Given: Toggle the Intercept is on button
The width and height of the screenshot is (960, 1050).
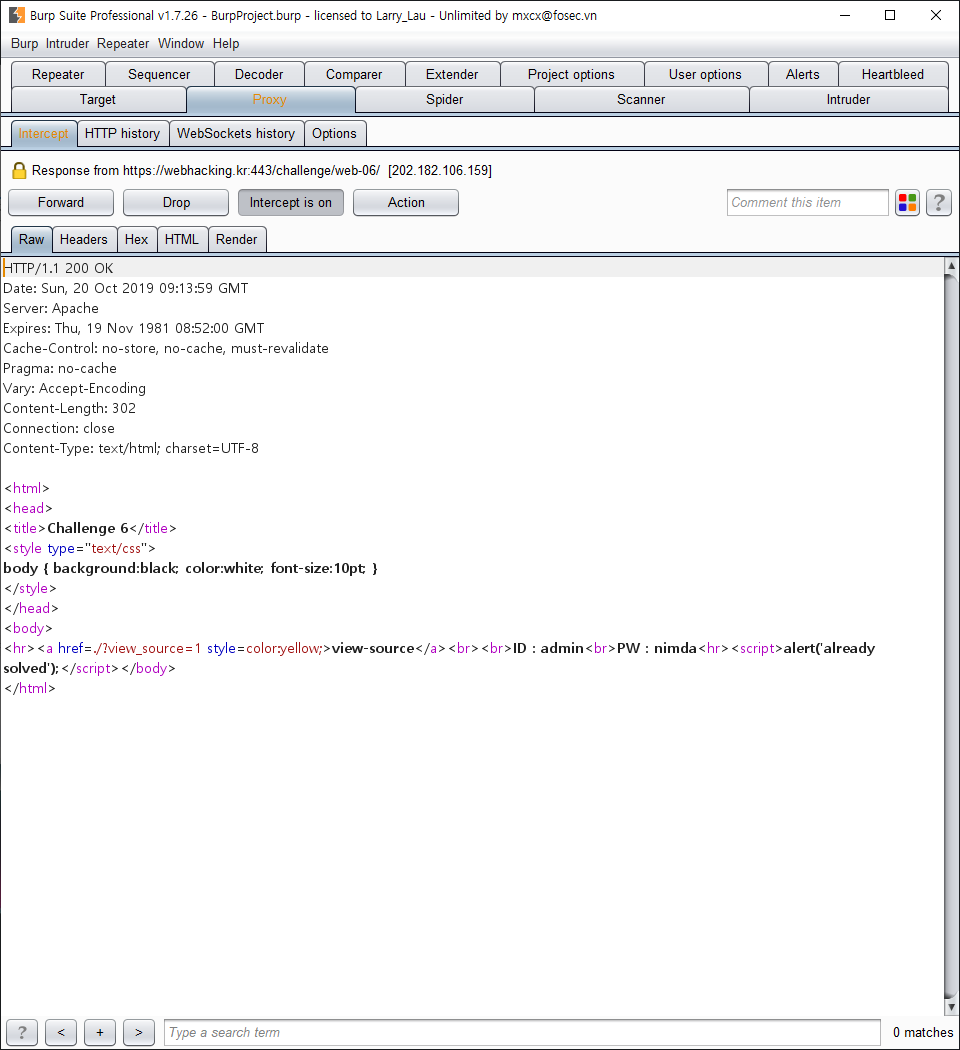Looking at the screenshot, I should click(291, 203).
